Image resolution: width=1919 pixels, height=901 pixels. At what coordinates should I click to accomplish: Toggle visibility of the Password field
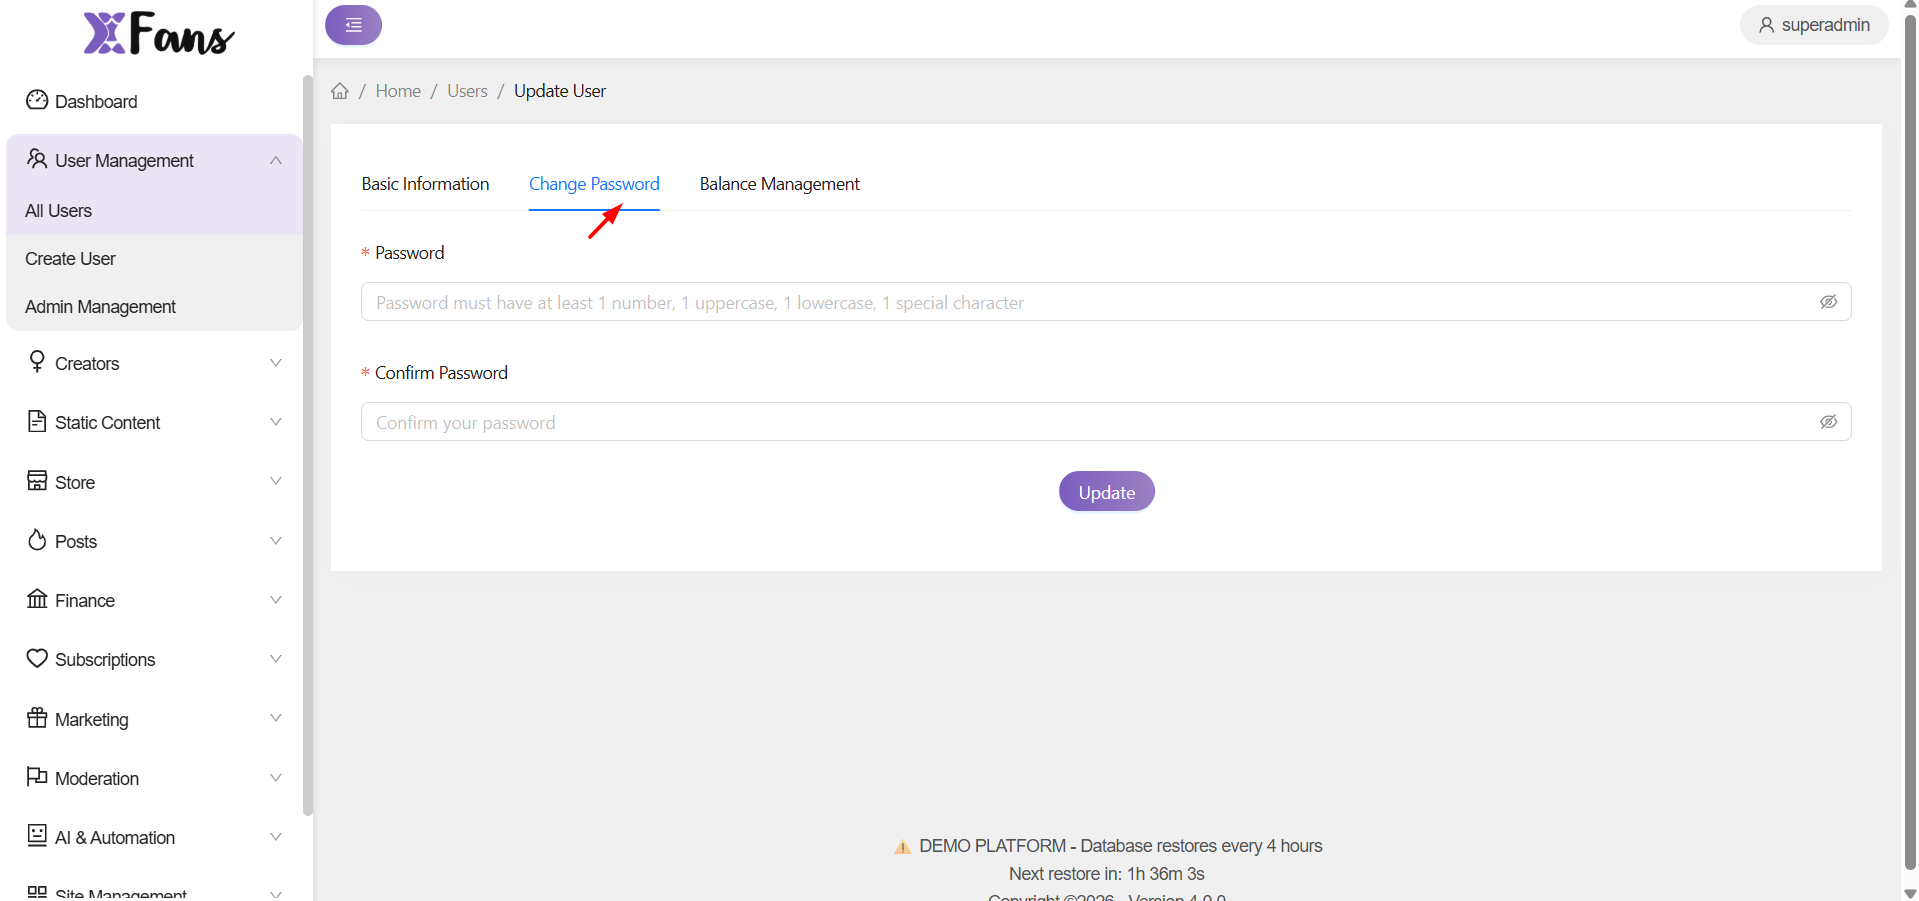point(1828,302)
